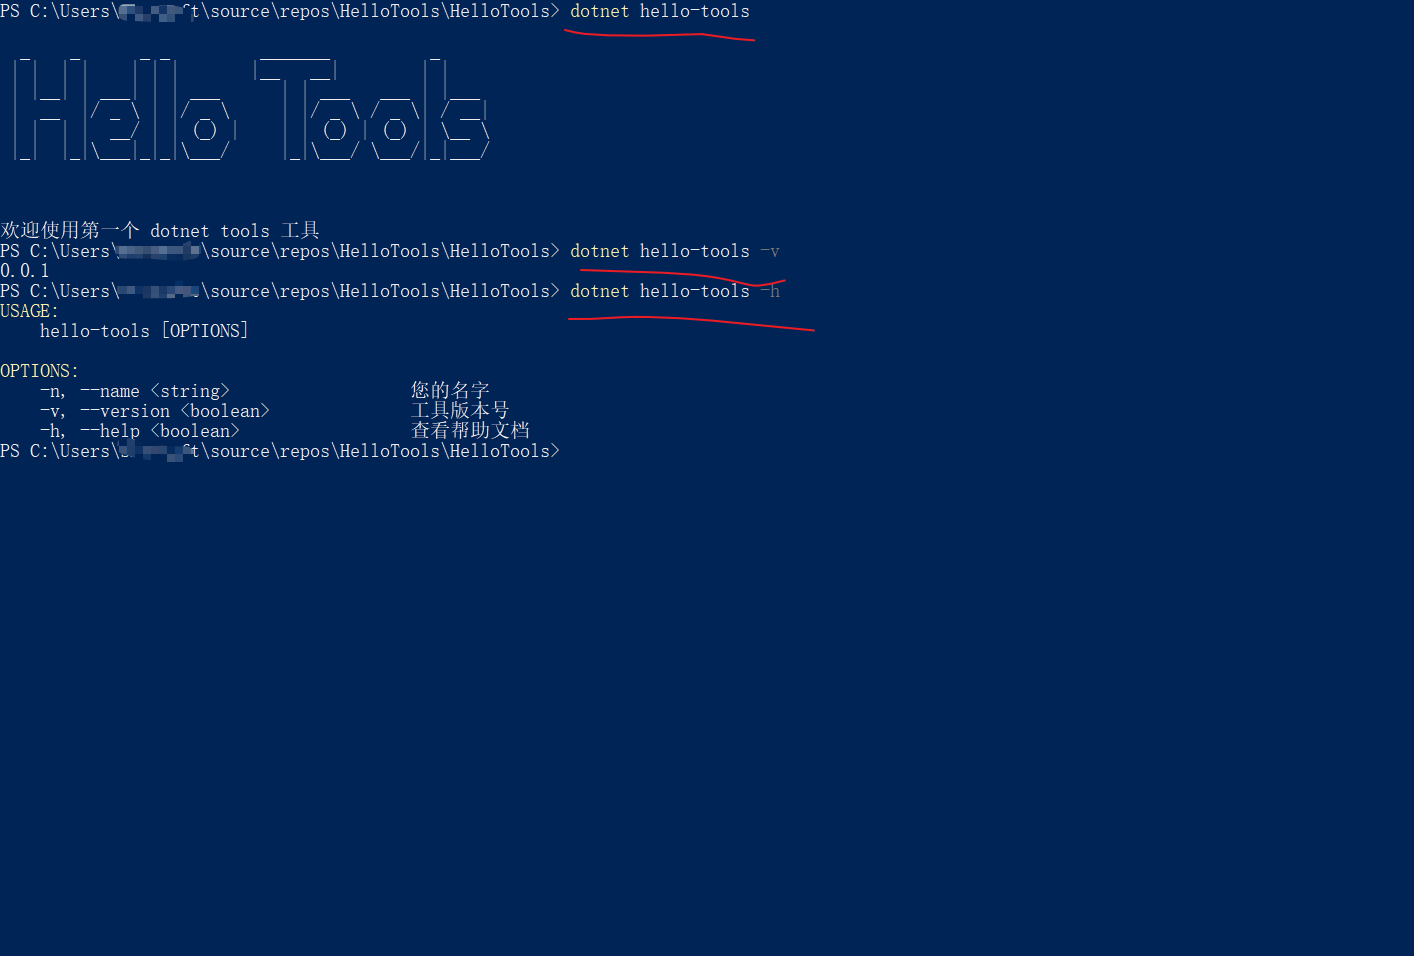Click the "dotnet hello-tools -h" command text
This screenshot has width=1414, height=956.
pos(674,292)
